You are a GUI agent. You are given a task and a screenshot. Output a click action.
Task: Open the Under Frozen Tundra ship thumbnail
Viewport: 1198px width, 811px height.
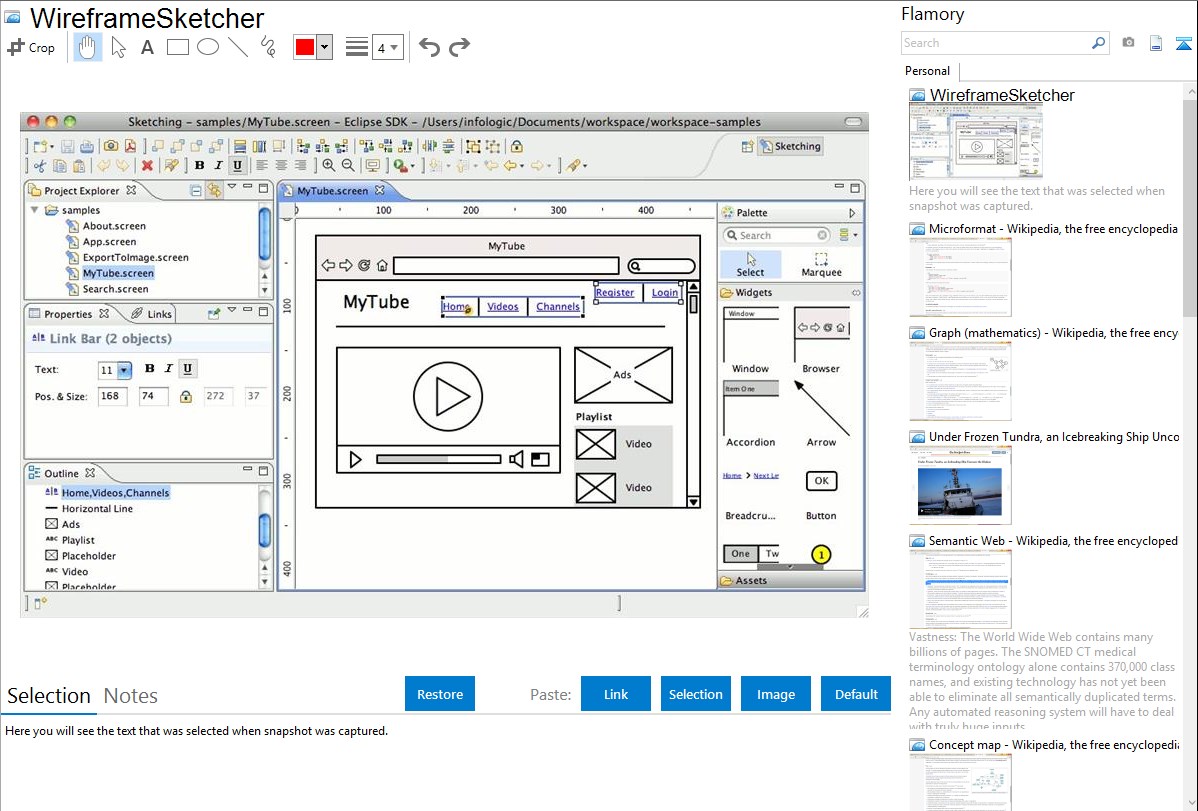click(960, 485)
